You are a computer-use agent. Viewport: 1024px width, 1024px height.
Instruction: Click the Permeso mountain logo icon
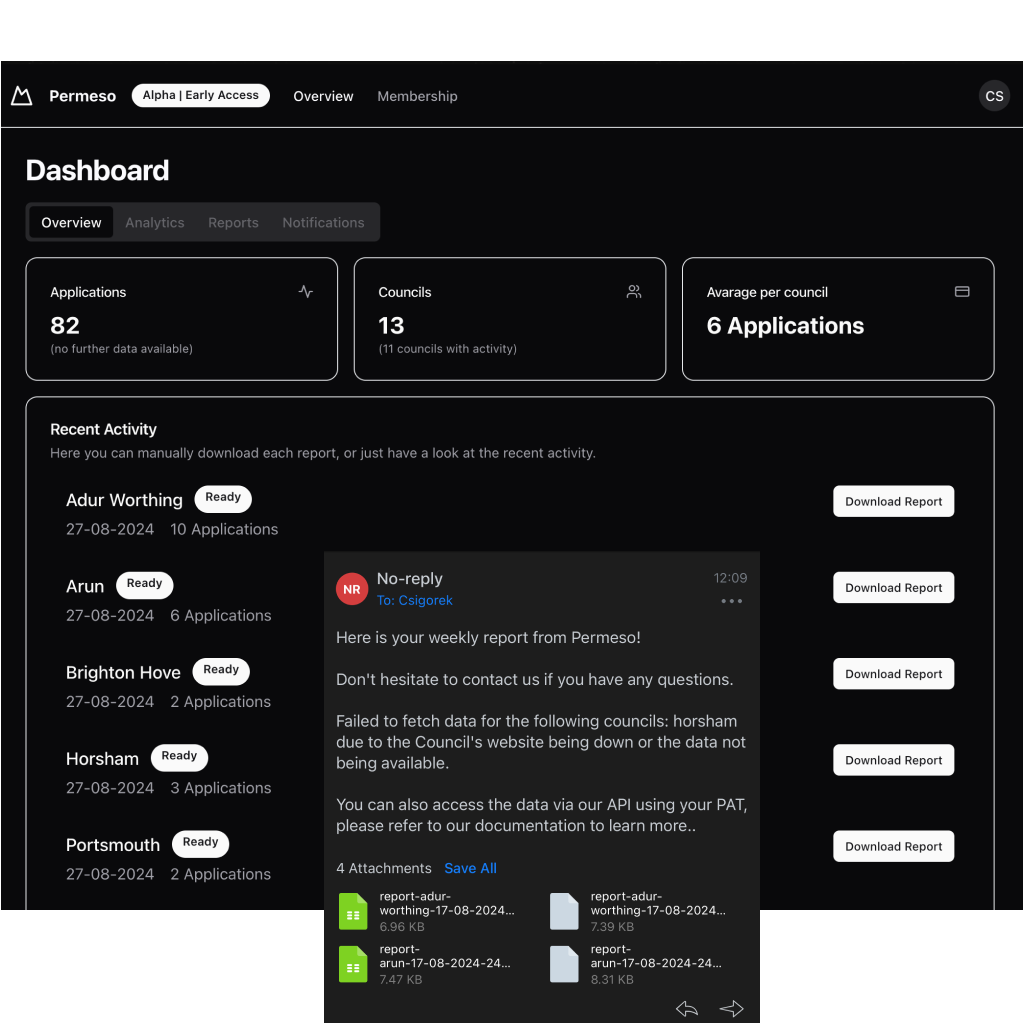pos(21,96)
